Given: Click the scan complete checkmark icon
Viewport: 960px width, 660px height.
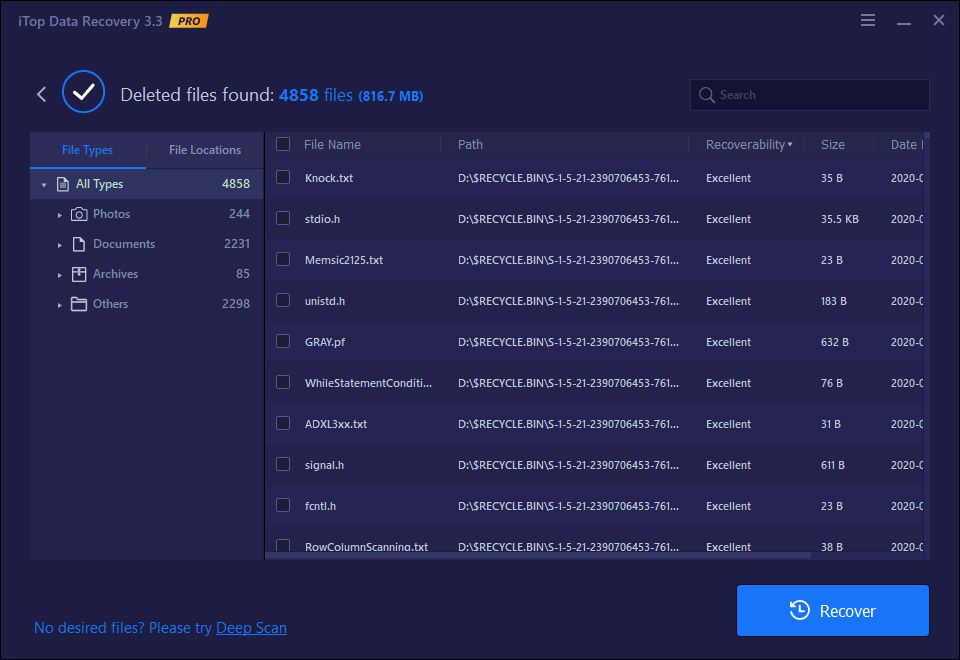Looking at the screenshot, I should tap(83, 92).
